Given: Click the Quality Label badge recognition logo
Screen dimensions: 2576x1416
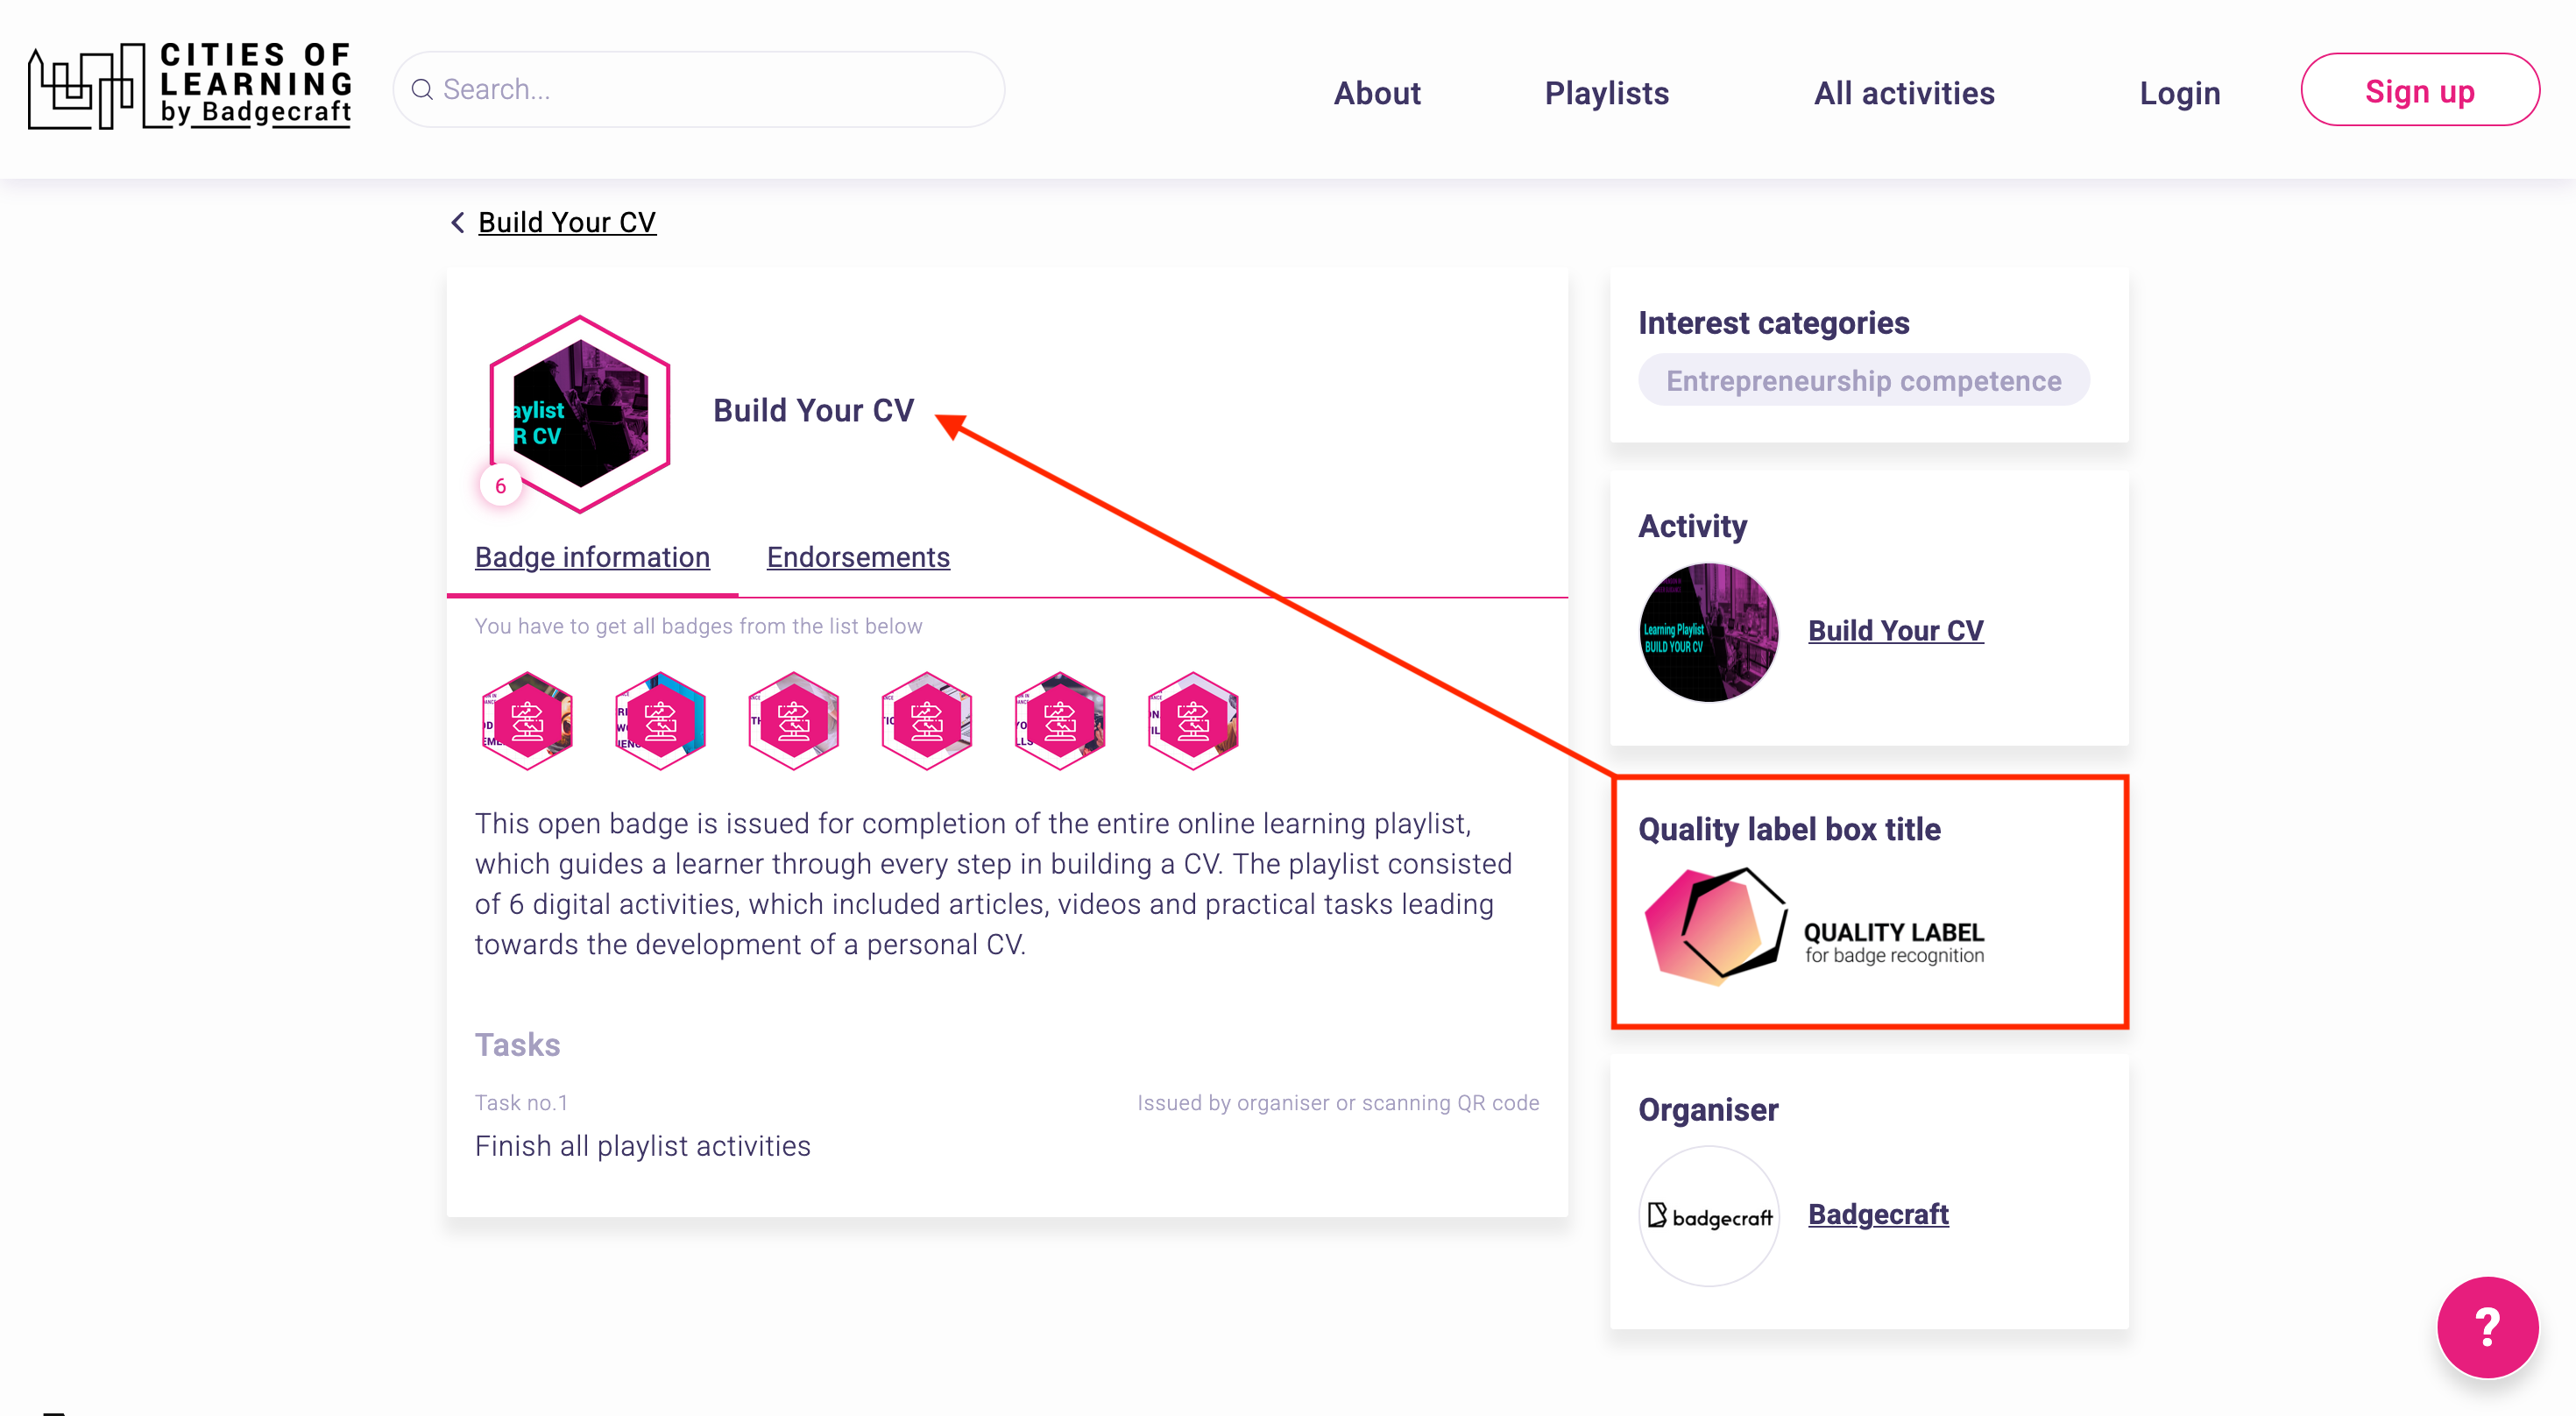Looking at the screenshot, I should pos(1815,927).
